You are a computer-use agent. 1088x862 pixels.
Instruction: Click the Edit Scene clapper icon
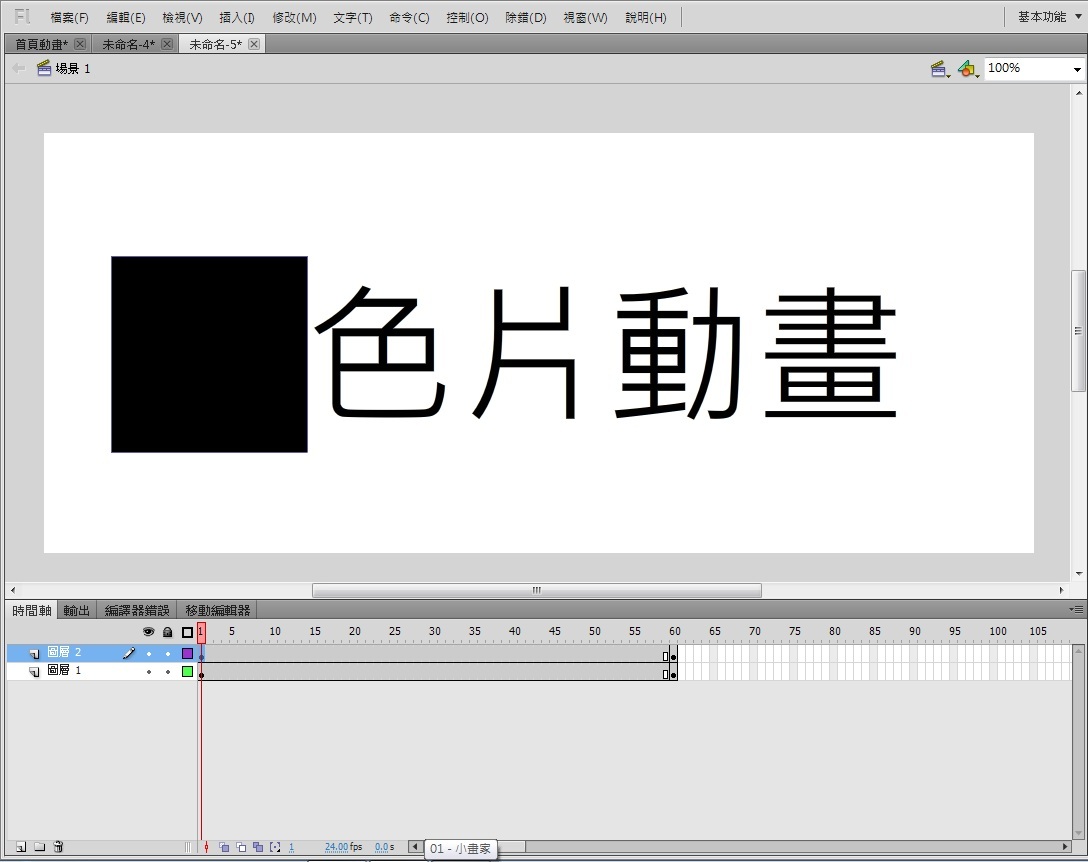tap(940, 69)
